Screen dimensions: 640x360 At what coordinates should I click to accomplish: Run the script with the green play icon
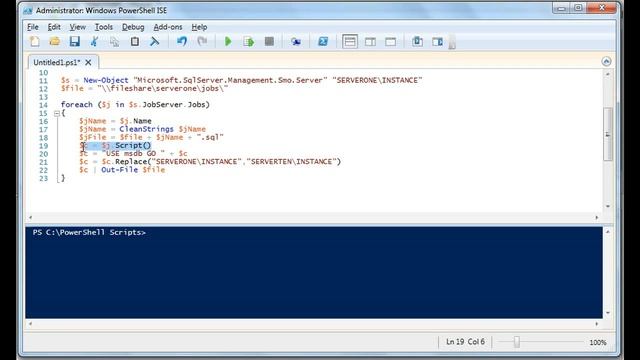tap(228, 42)
